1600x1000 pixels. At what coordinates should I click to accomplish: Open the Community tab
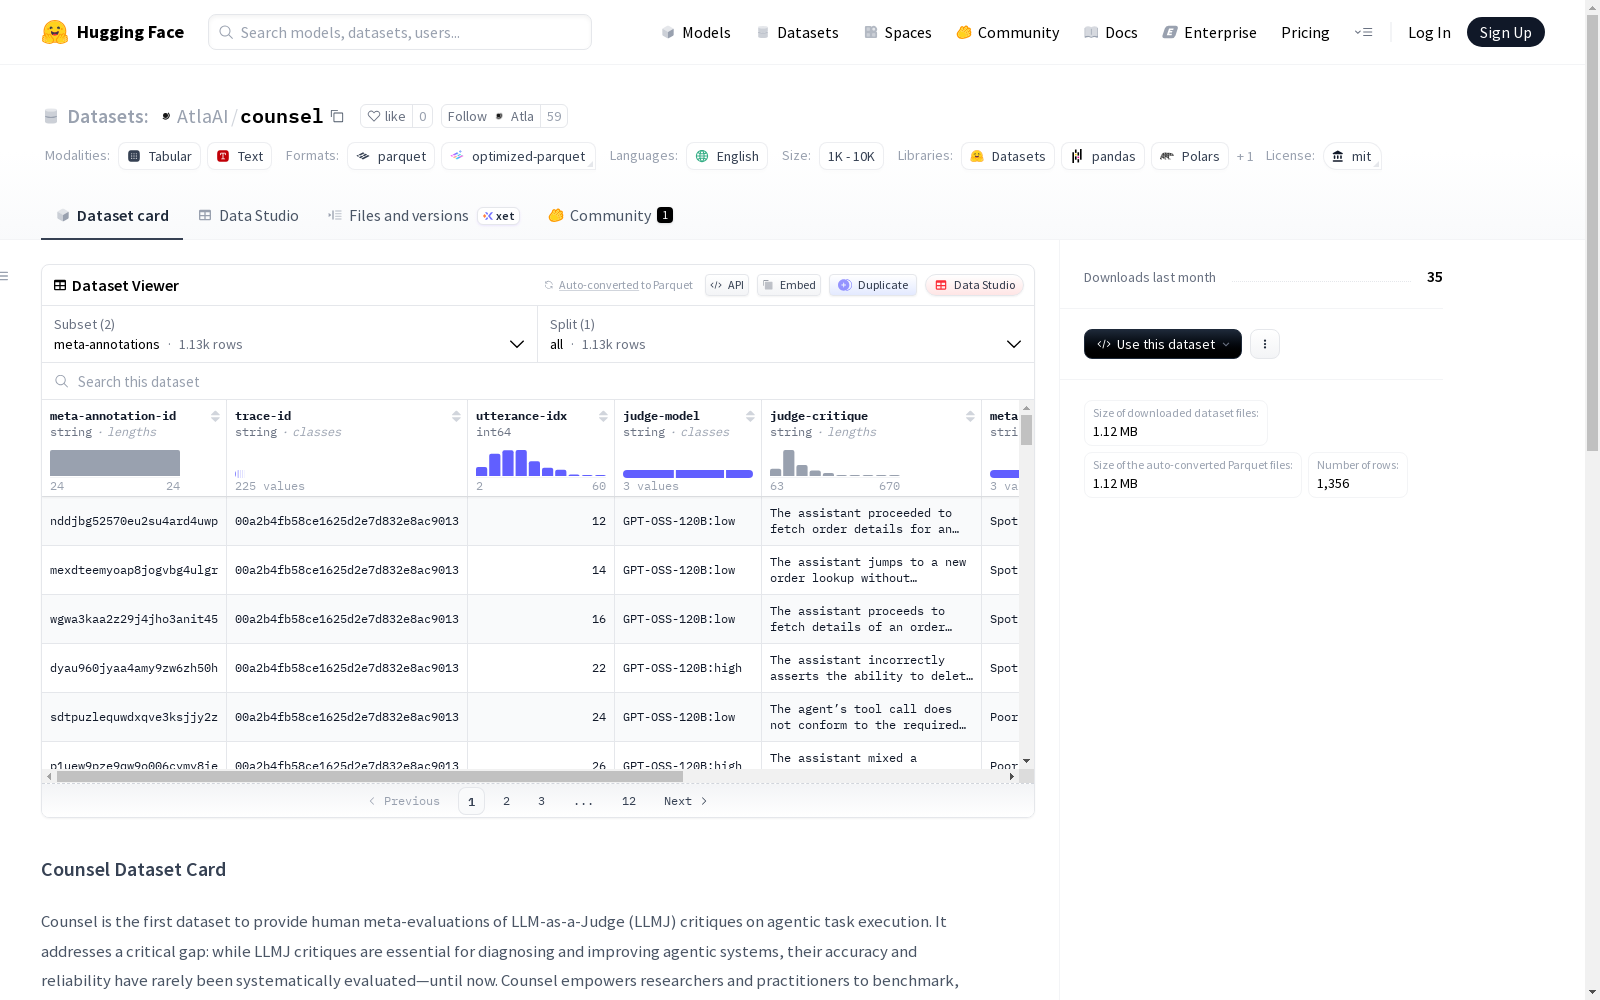[x=610, y=215]
